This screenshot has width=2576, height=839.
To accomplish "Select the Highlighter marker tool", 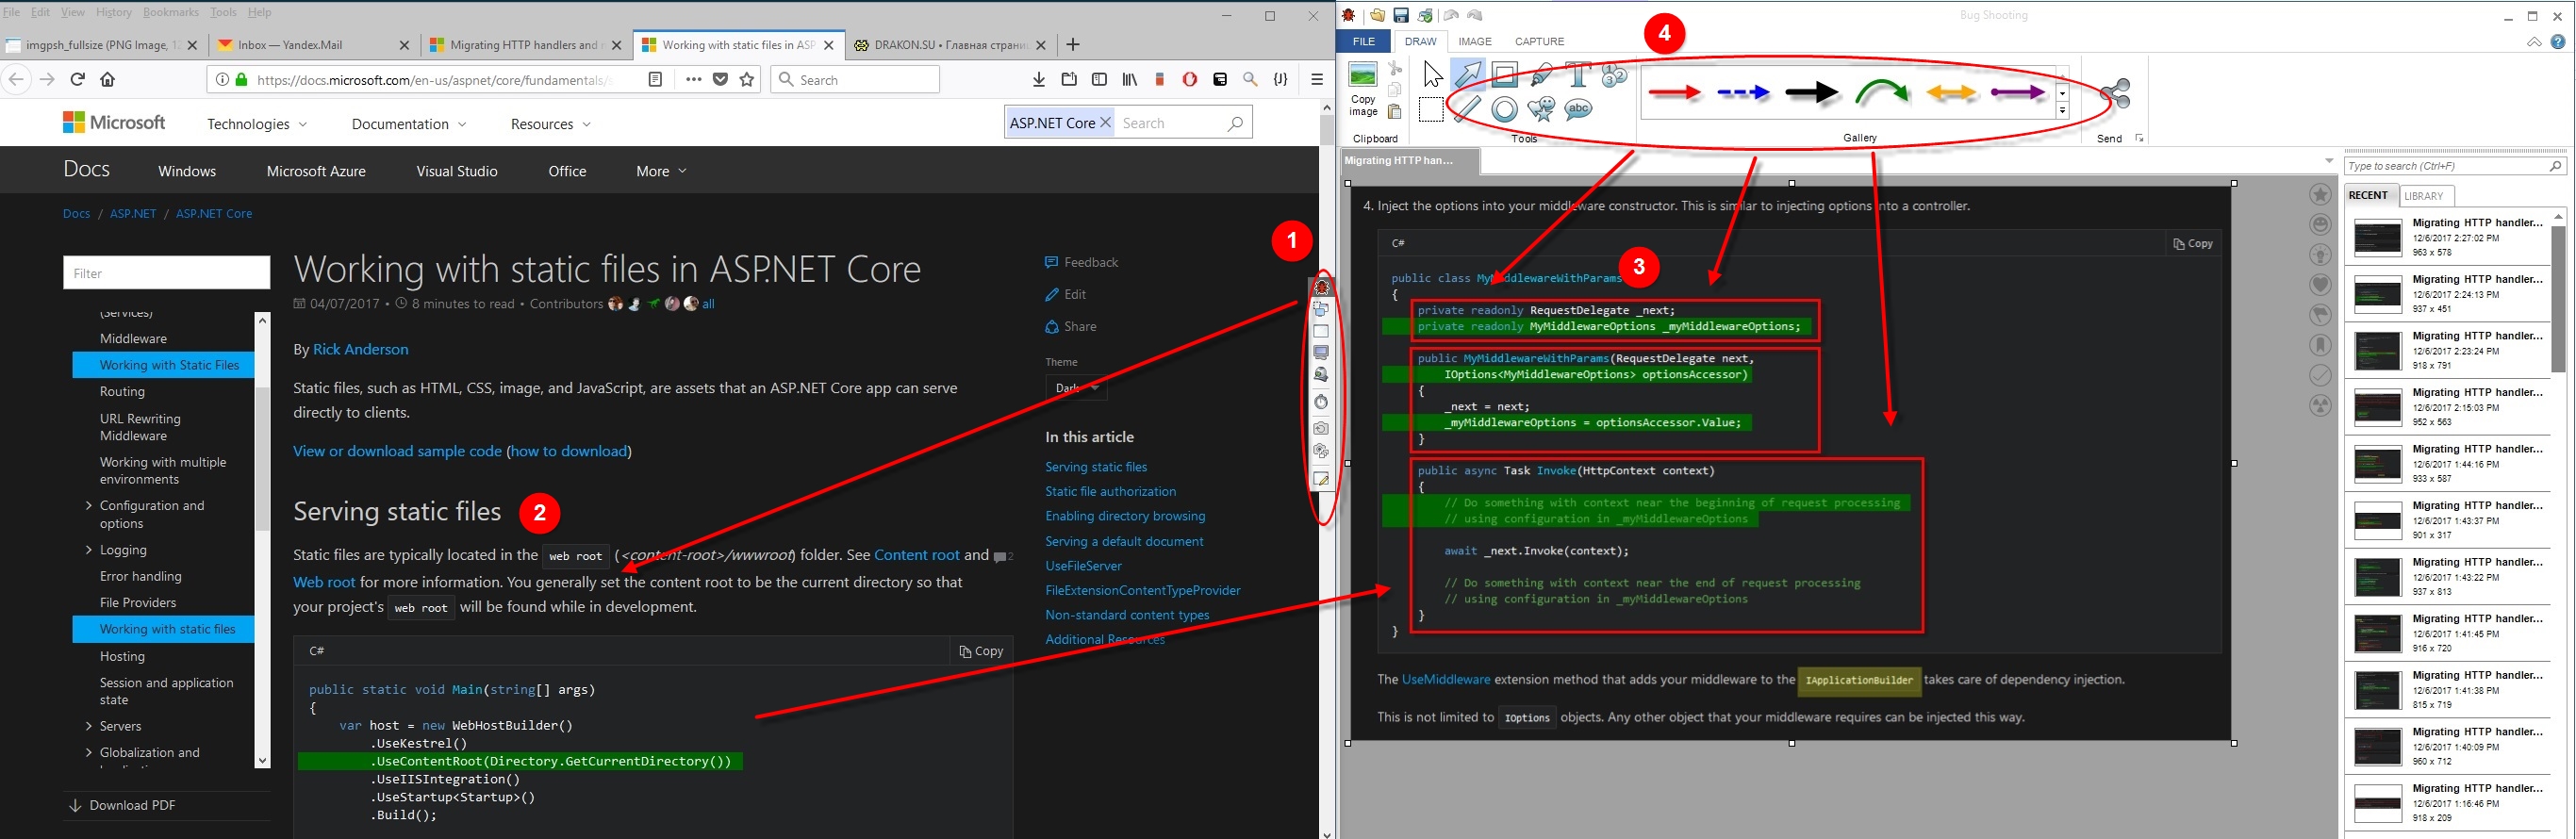I will coord(1541,74).
